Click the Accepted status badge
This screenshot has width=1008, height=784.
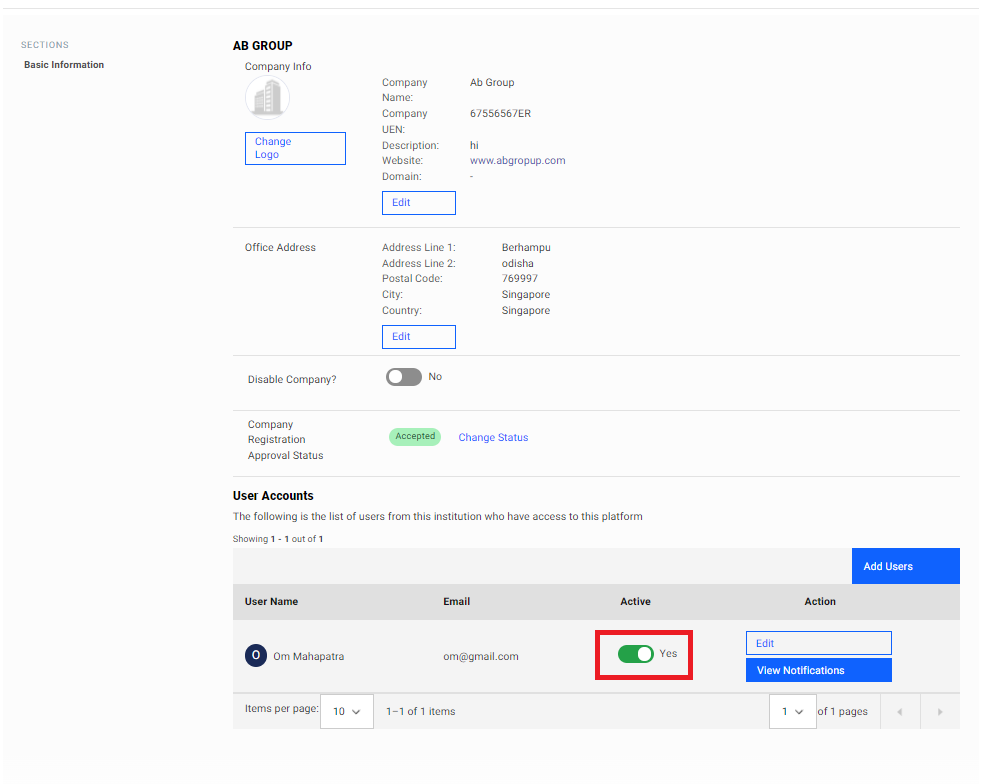(x=415, y=436)
